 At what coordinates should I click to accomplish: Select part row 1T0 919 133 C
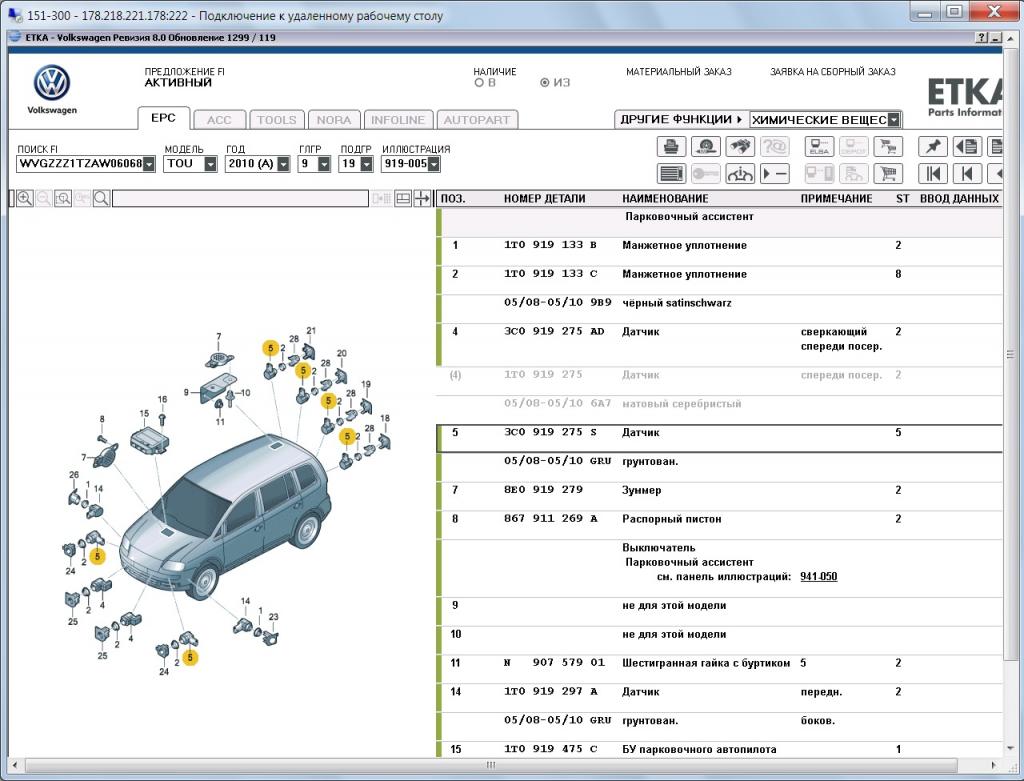720,280
